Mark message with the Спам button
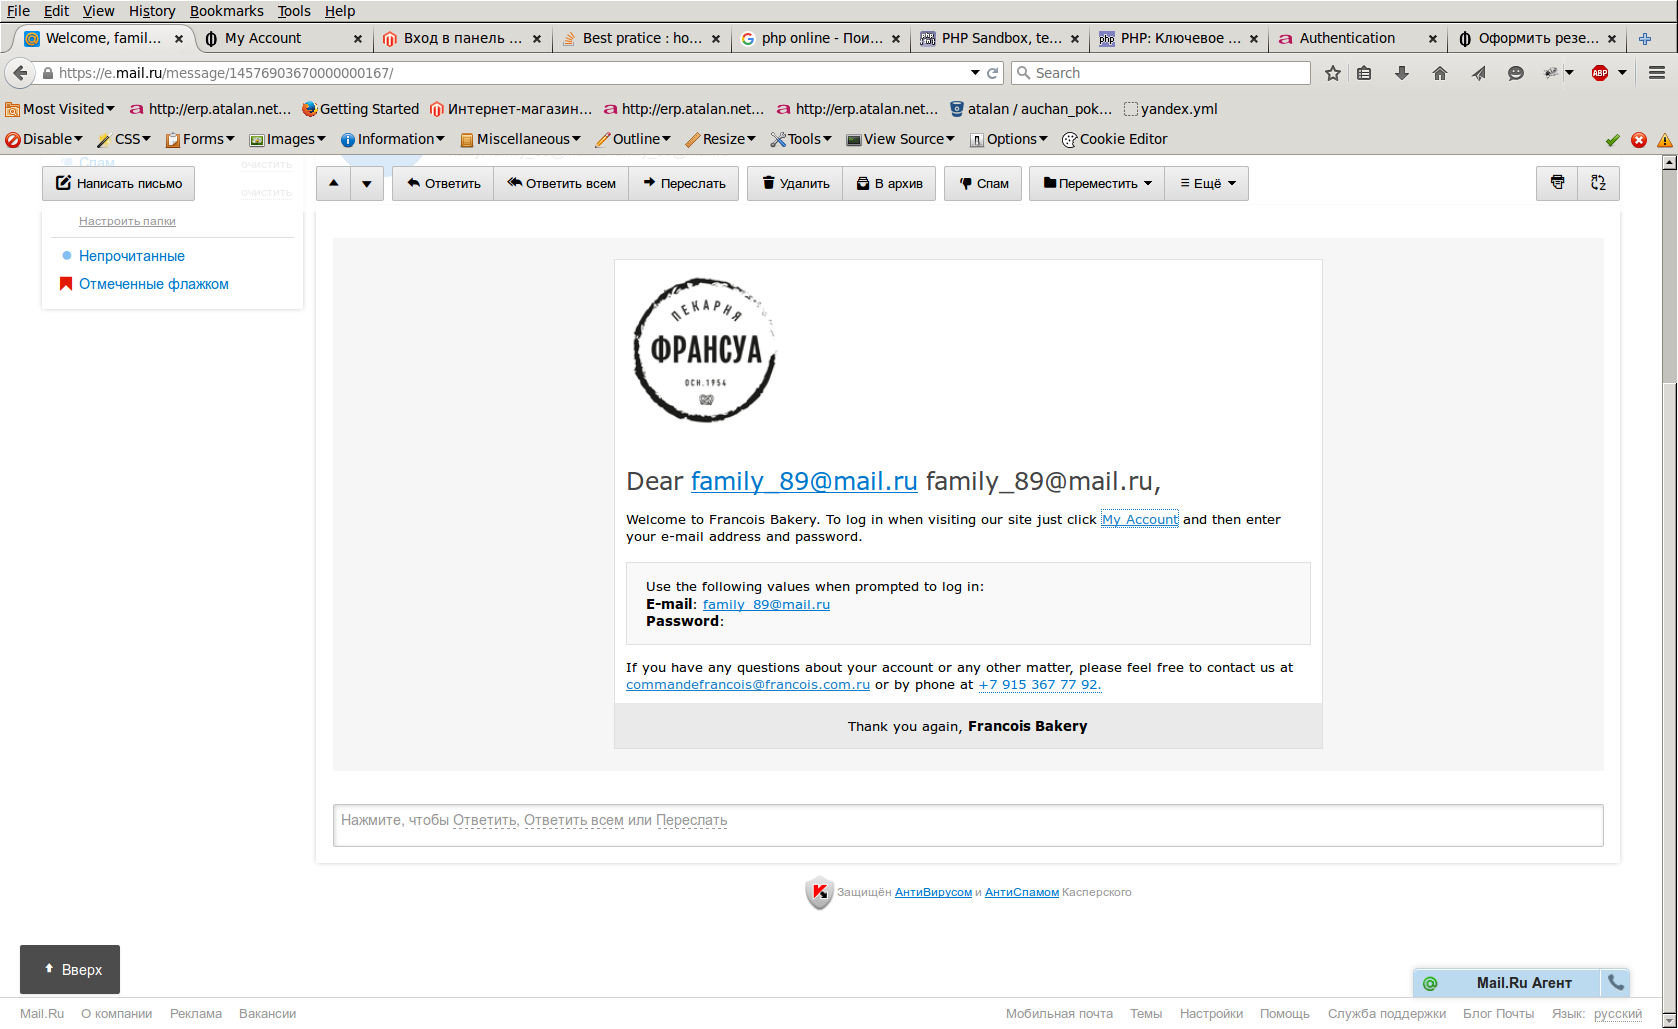The width and height of the screenshot is (1678, 1029). coord(983,183)
